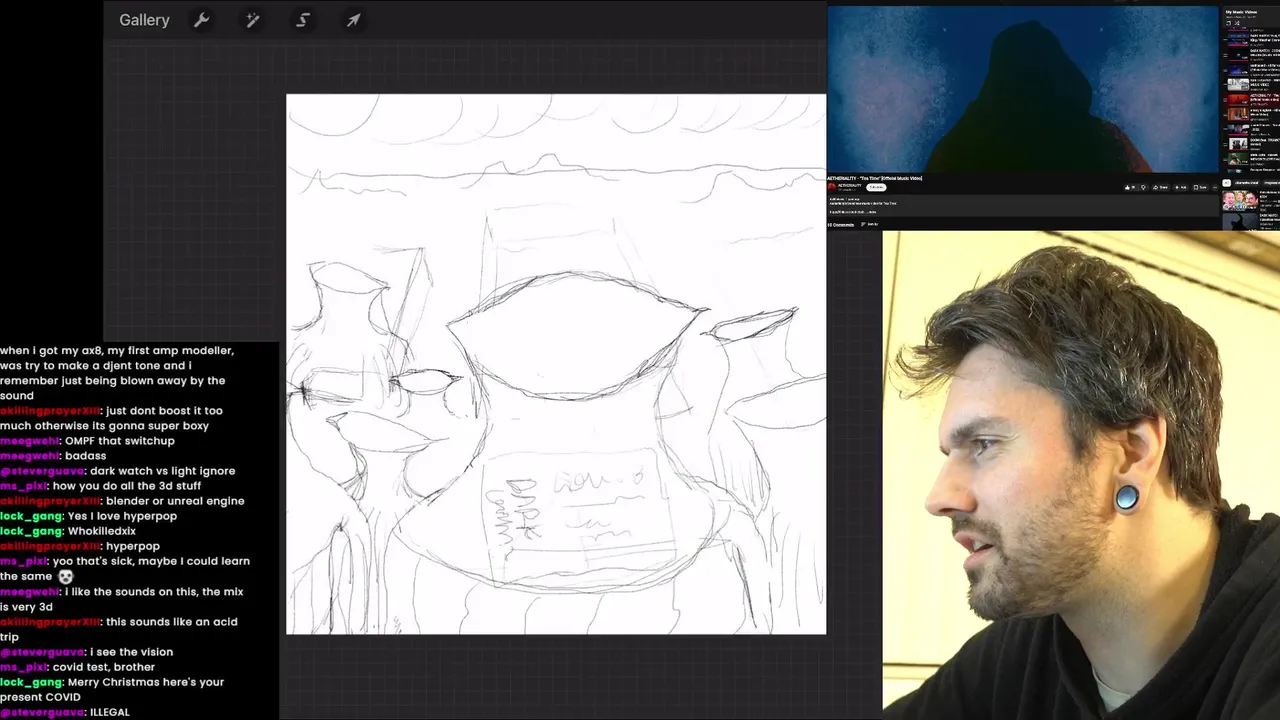Expand the video description with ...more
This screenshot has width=1280, height=720.
(x=871, y=212)
